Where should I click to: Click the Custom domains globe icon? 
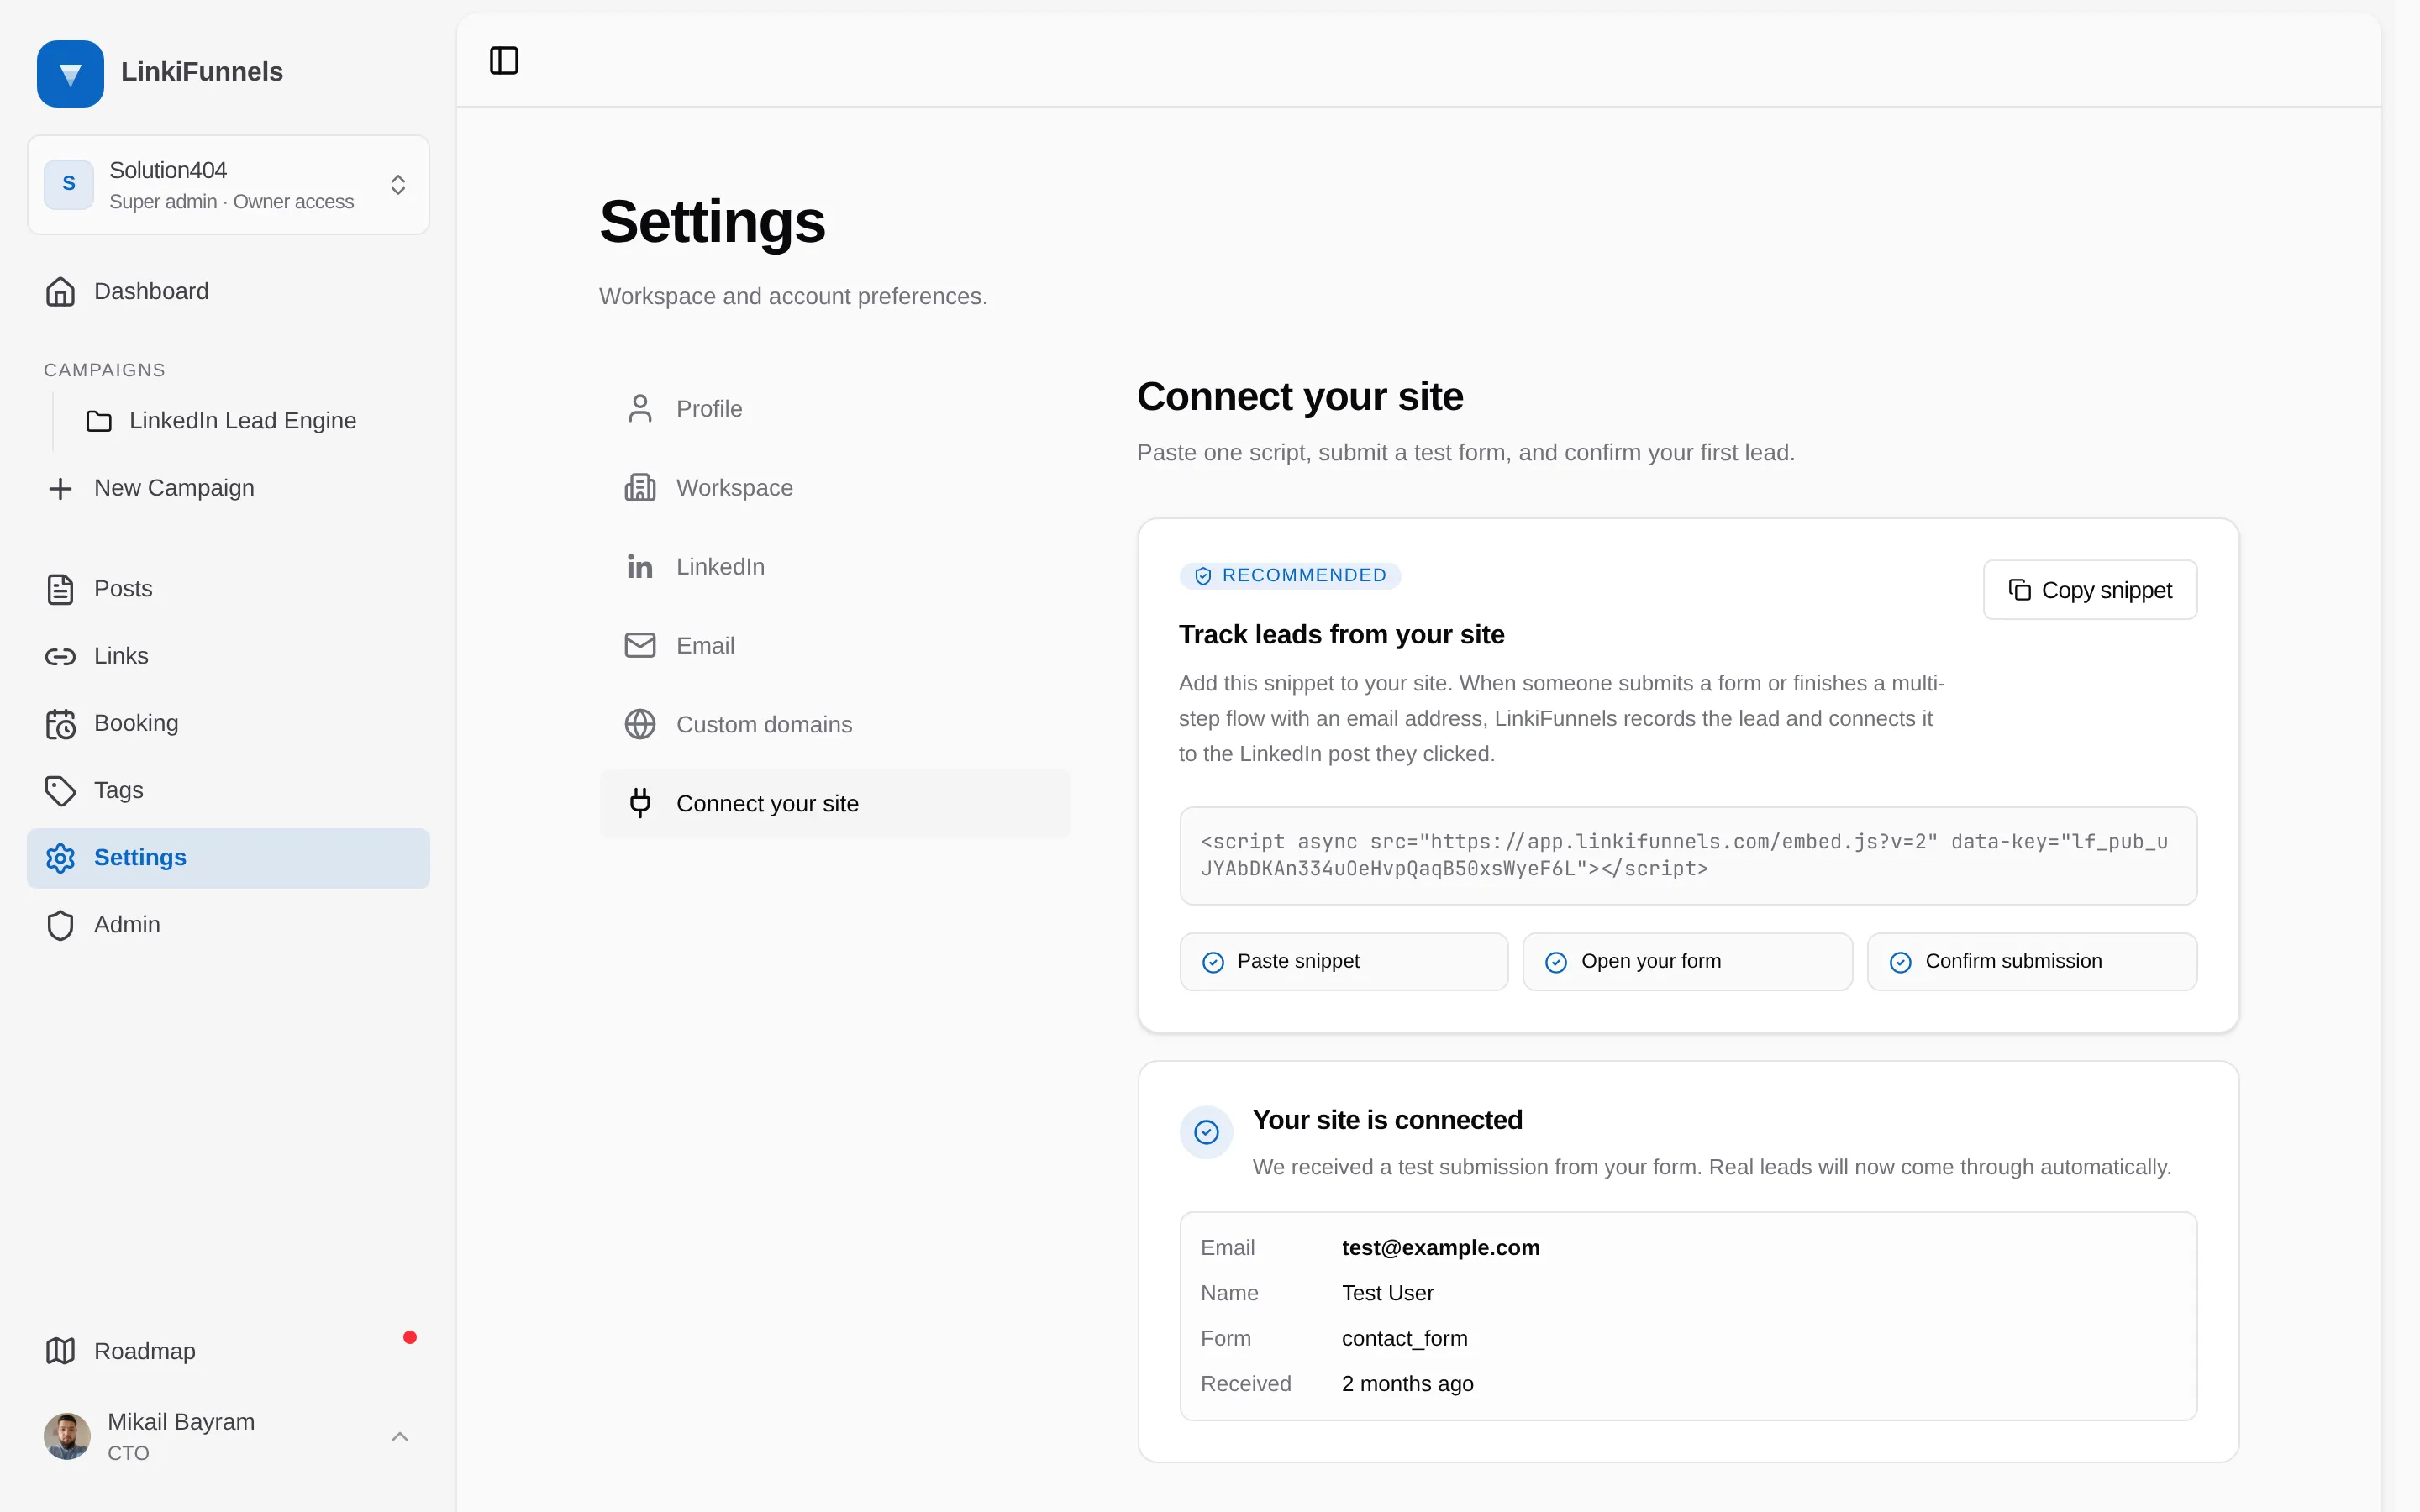click(x=640, y=724)
